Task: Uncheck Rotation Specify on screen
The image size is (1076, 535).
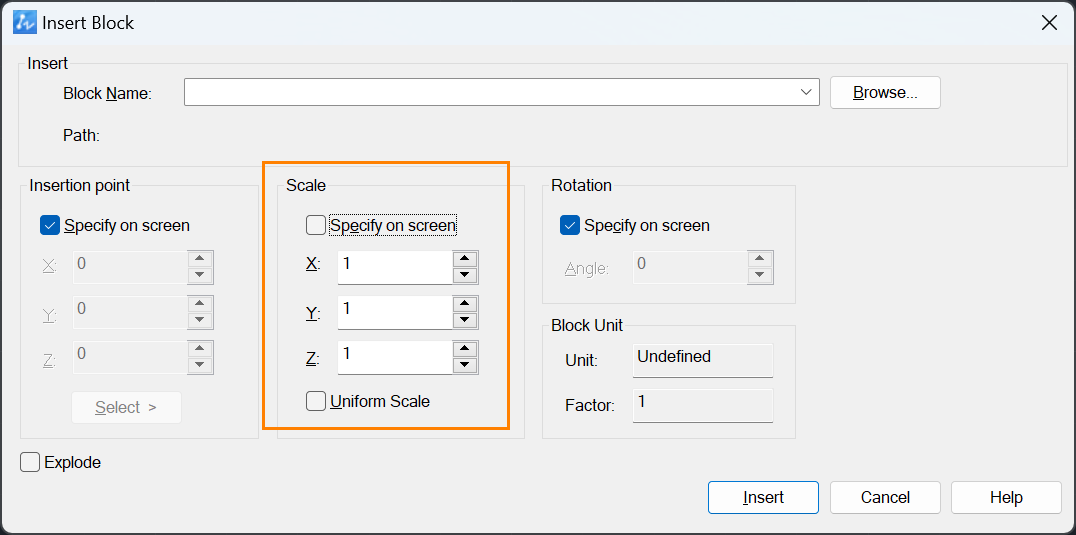Action: point(570,225)
